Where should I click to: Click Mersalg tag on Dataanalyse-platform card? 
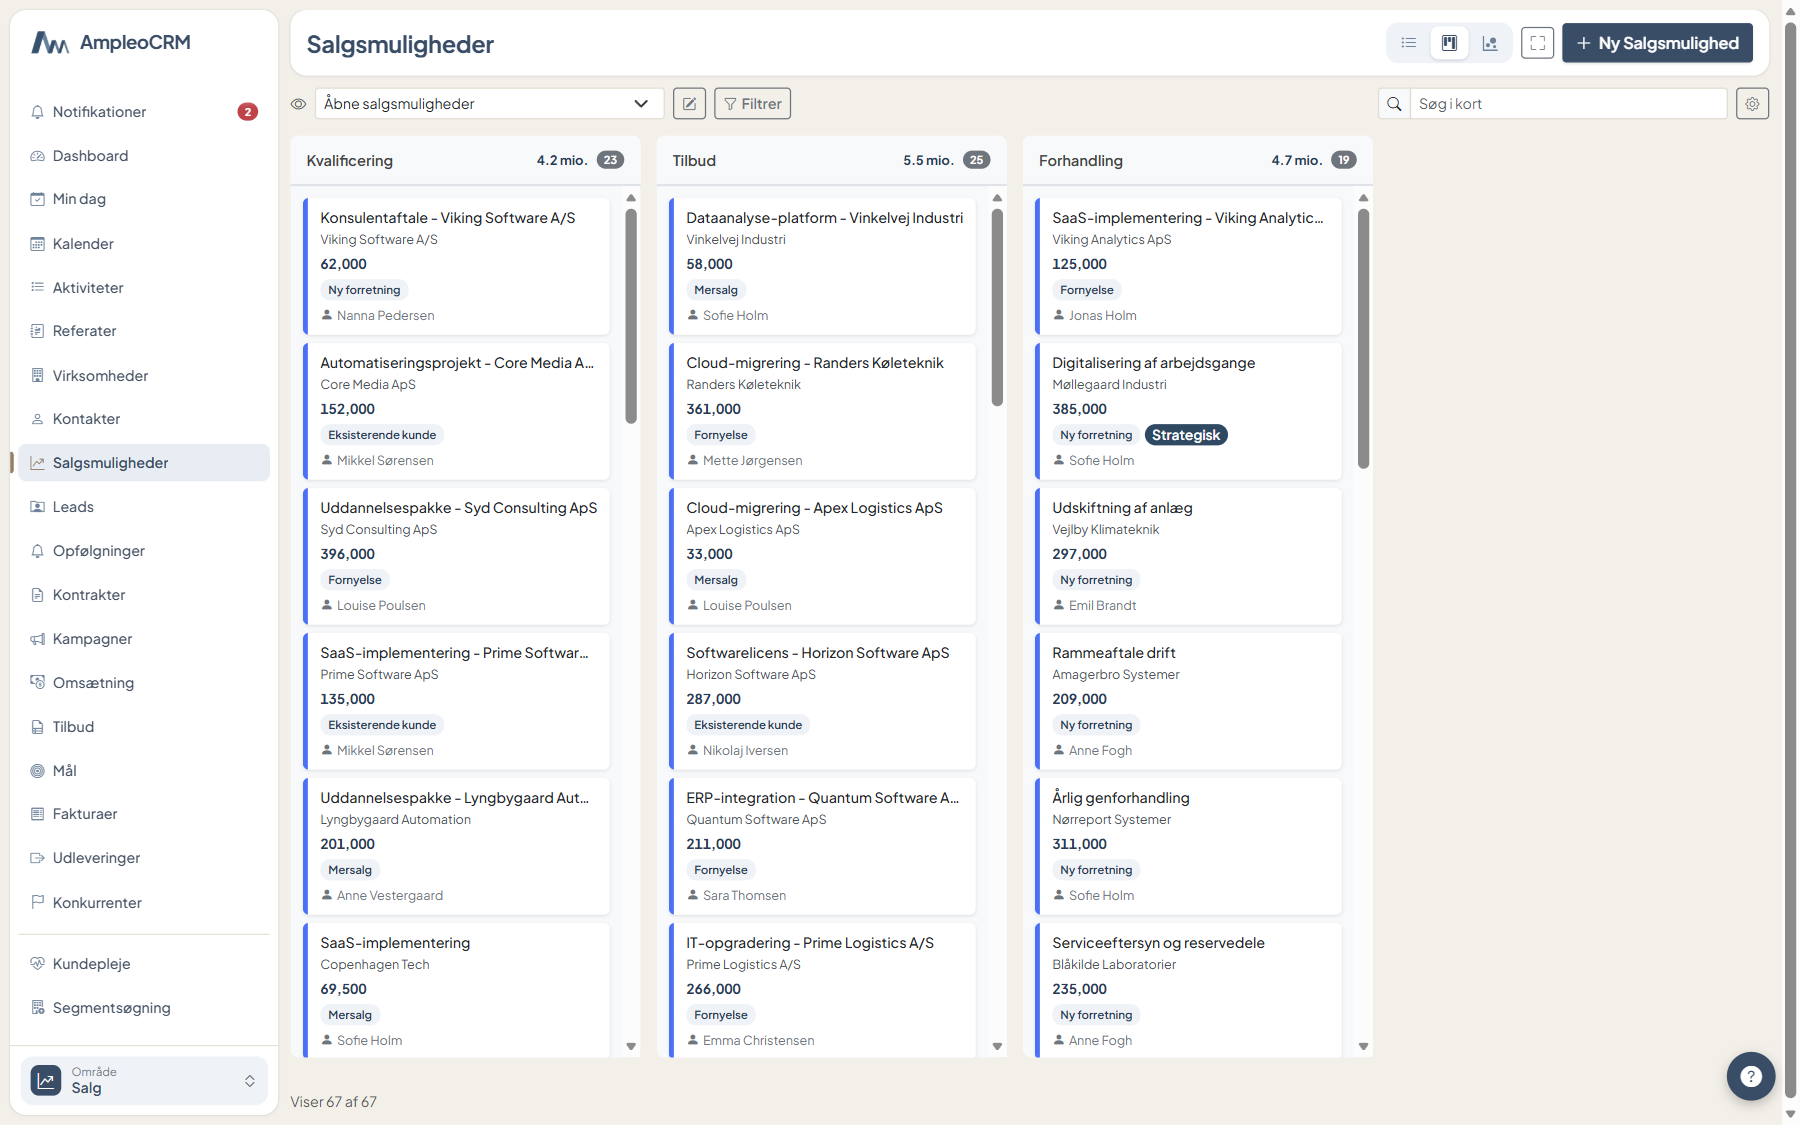pyautogui.click(x=716, y=290)
